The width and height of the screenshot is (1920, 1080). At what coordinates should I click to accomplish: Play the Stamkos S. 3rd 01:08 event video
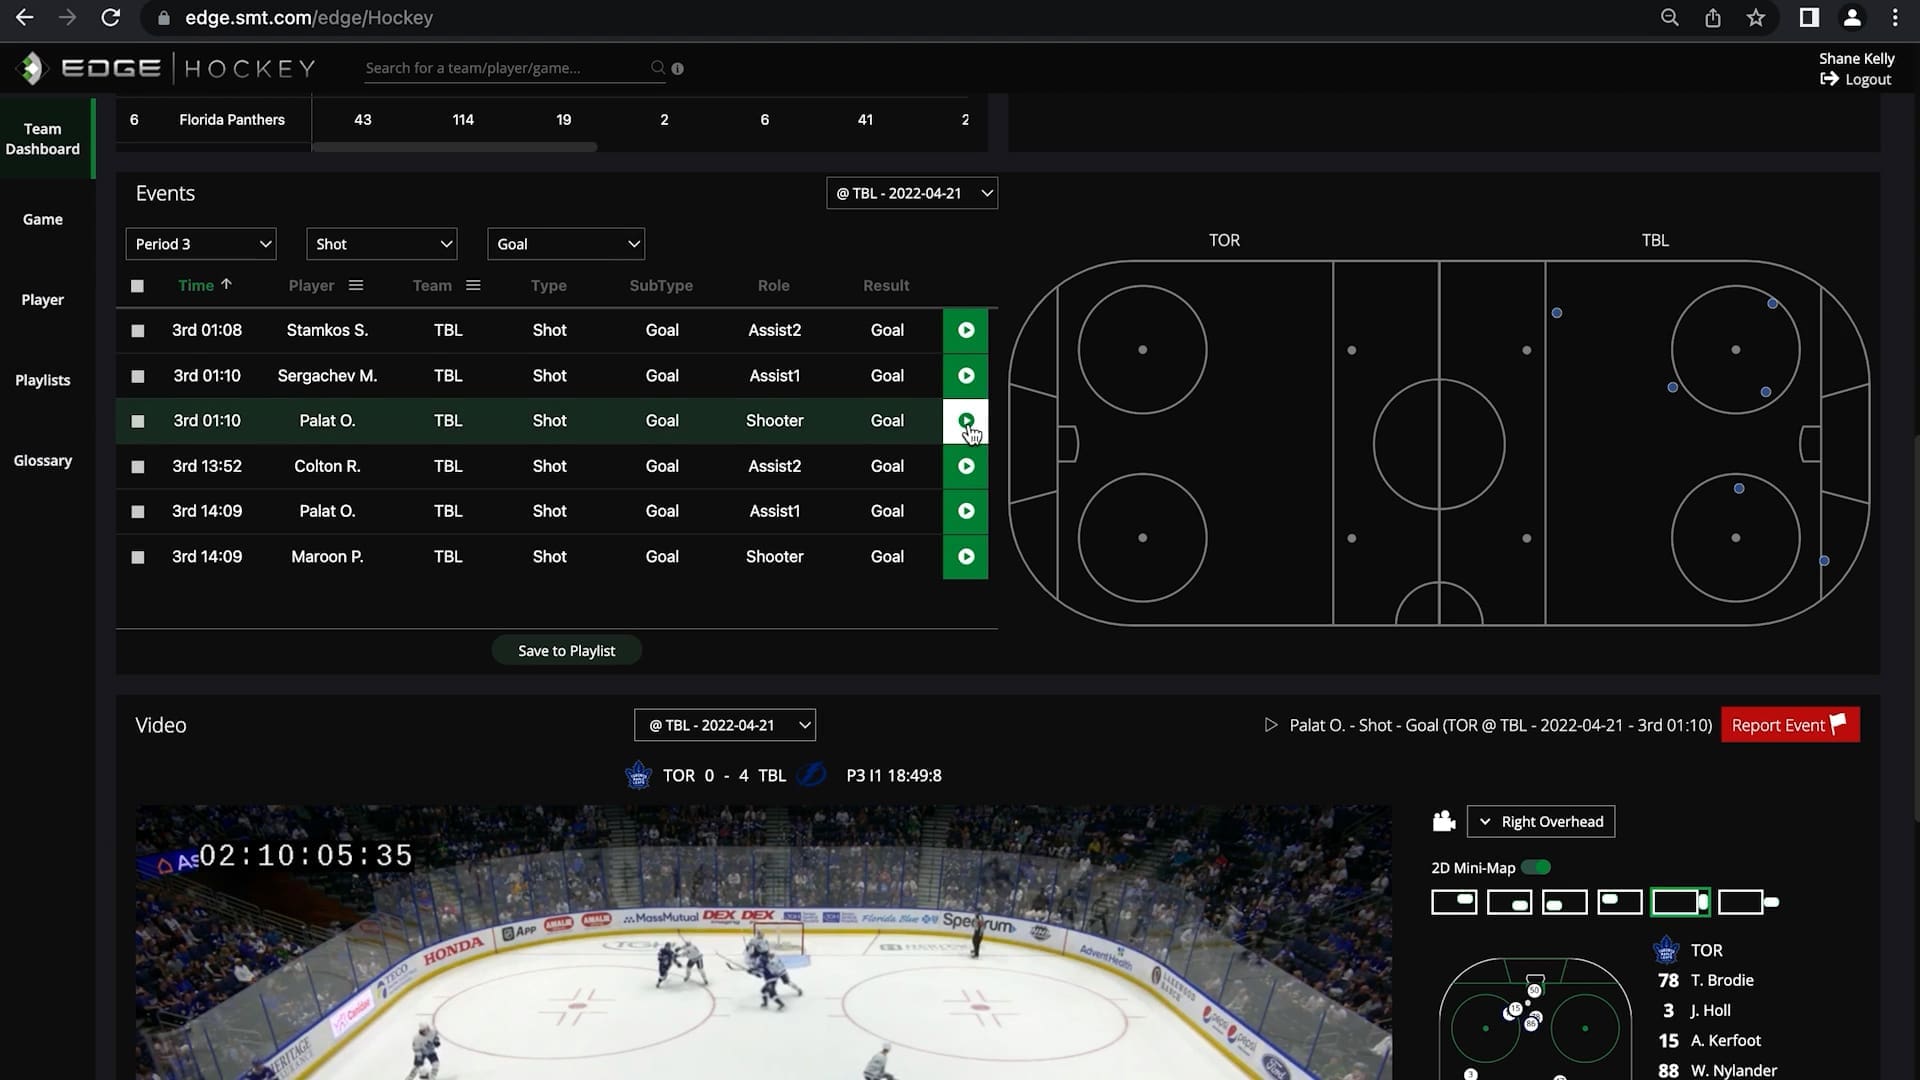tap(965, 330)
